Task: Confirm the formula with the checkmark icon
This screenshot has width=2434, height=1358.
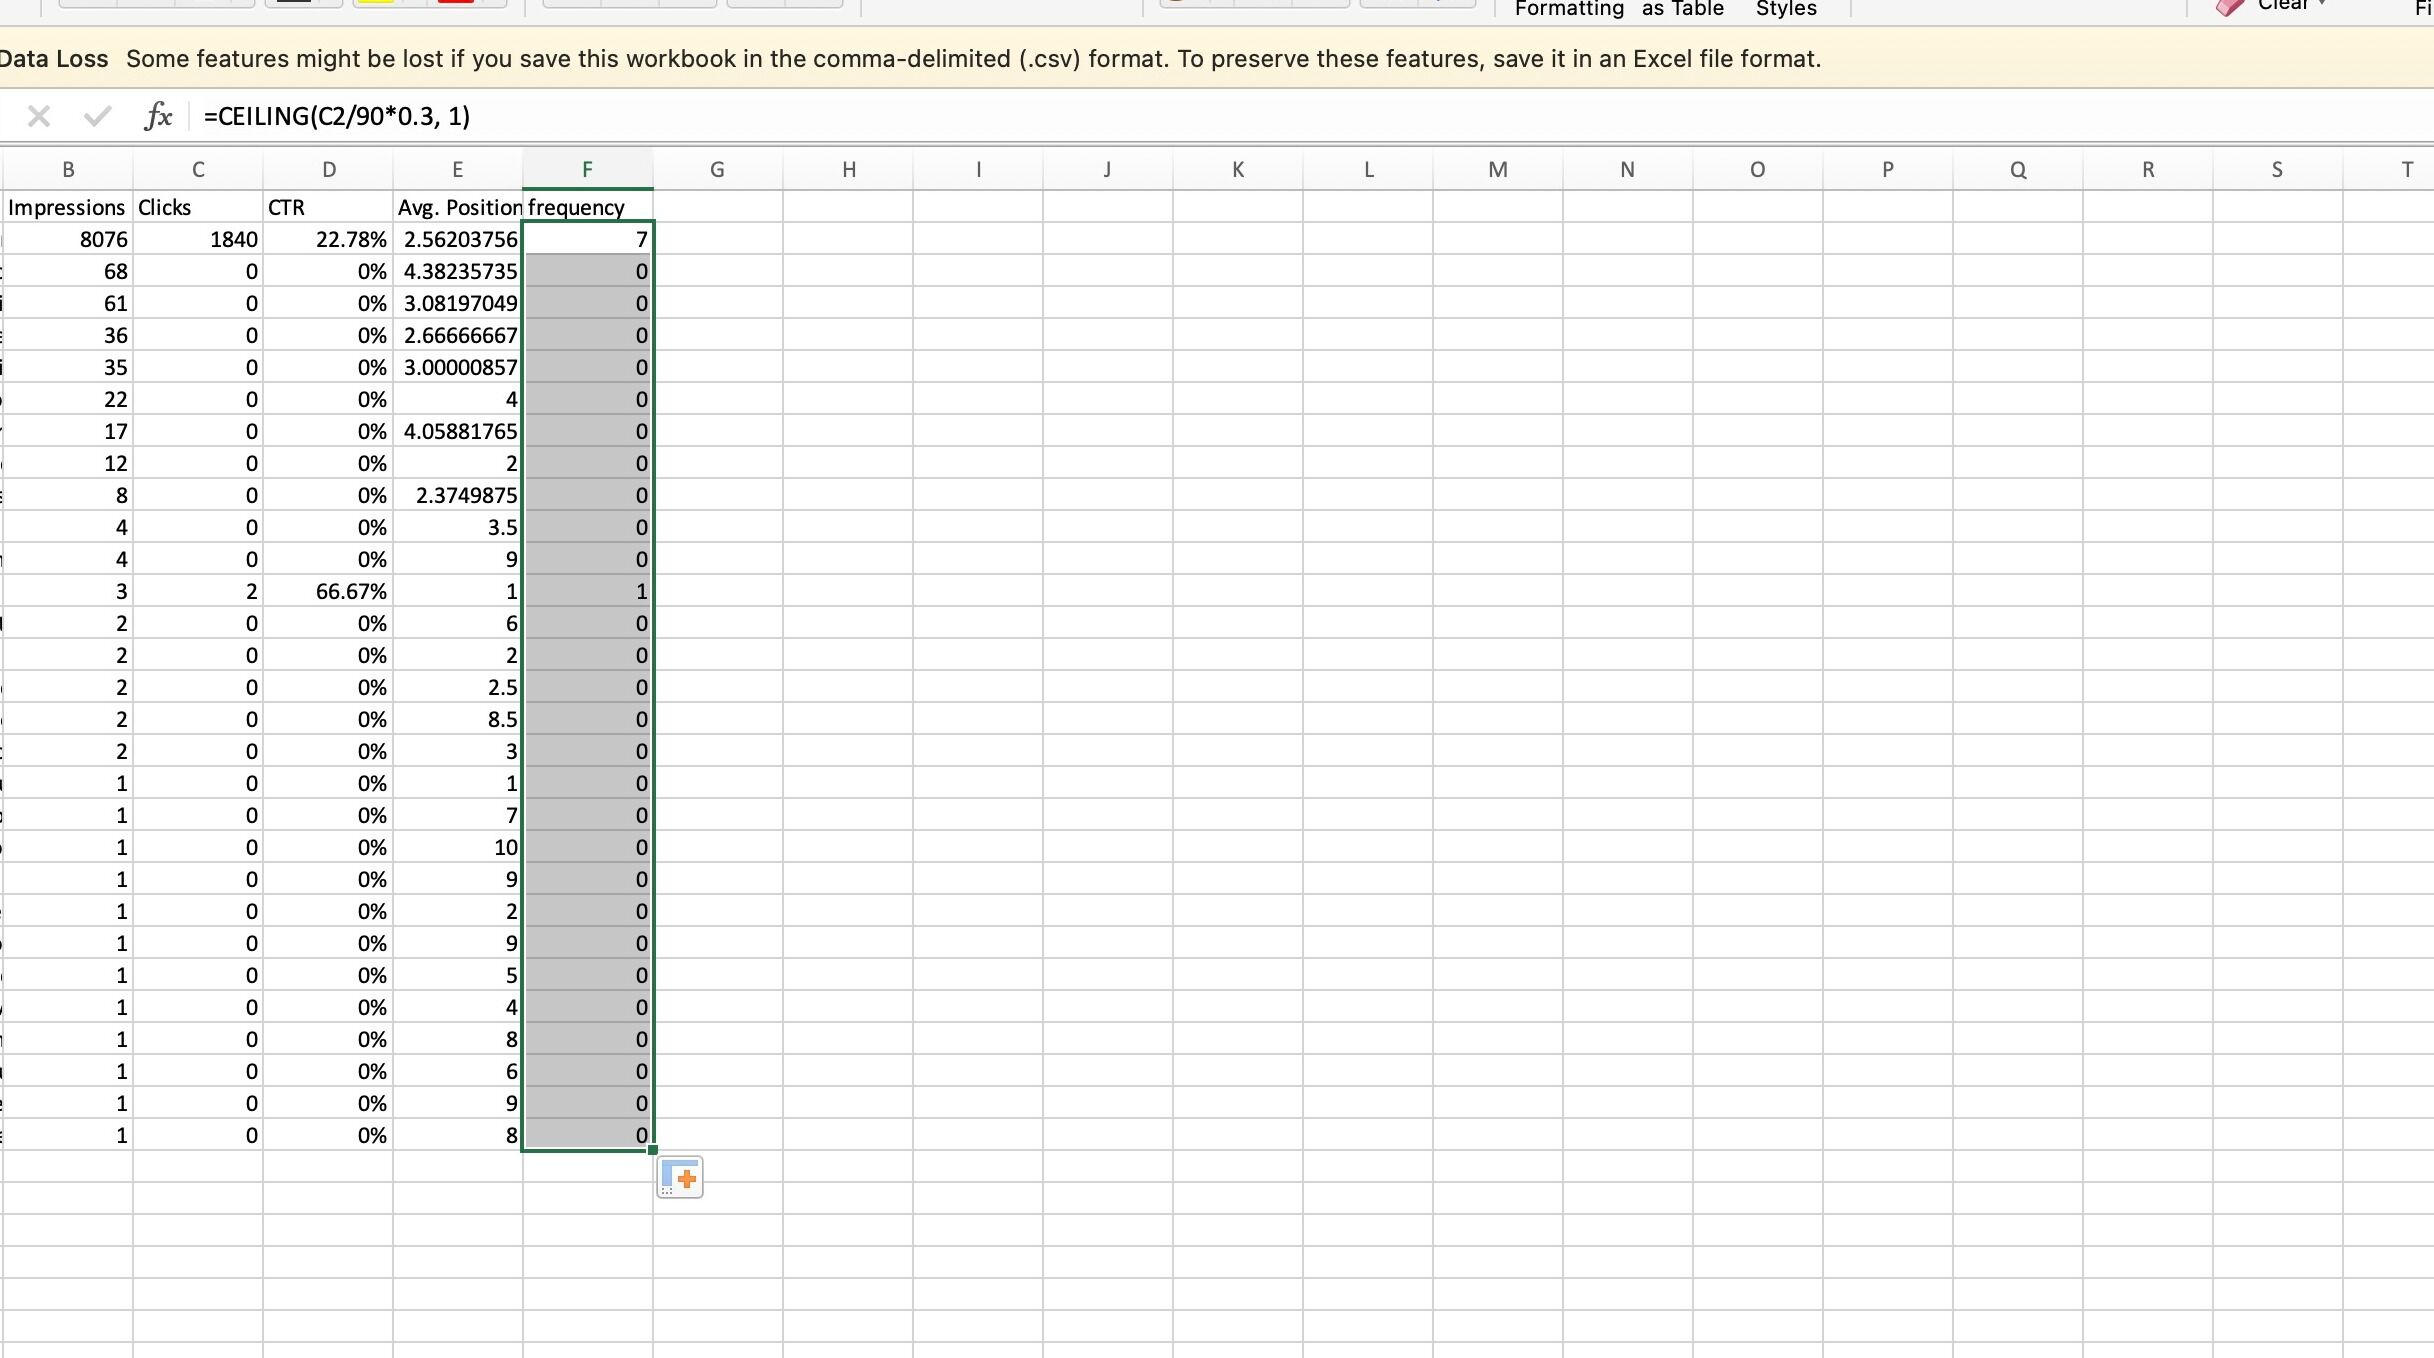Action: tap(97, 117)
